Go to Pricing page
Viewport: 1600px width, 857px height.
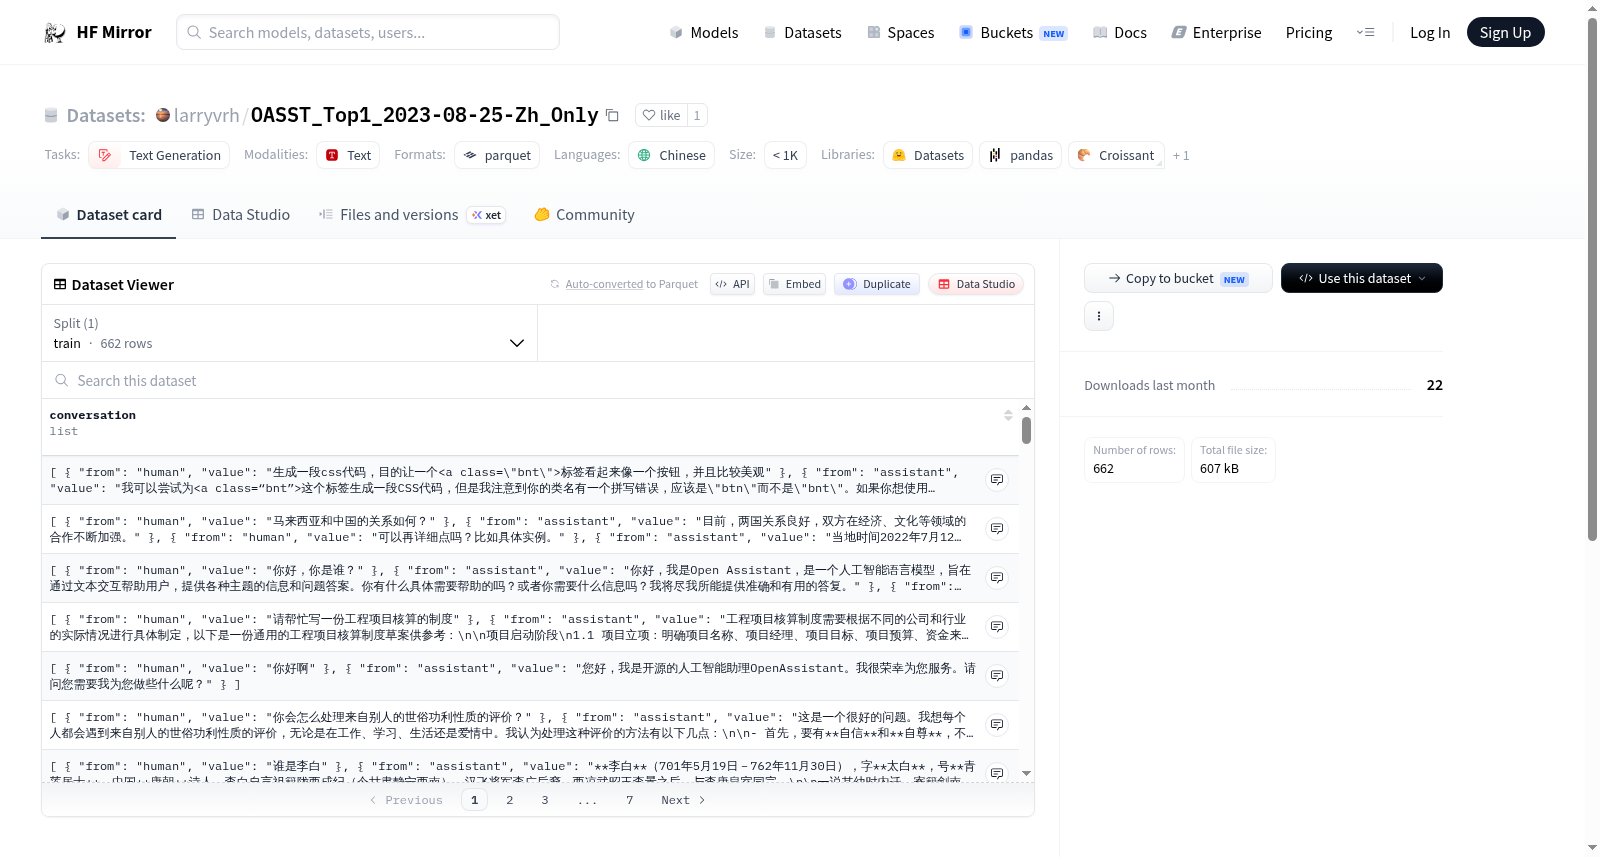click(1309, 32)
